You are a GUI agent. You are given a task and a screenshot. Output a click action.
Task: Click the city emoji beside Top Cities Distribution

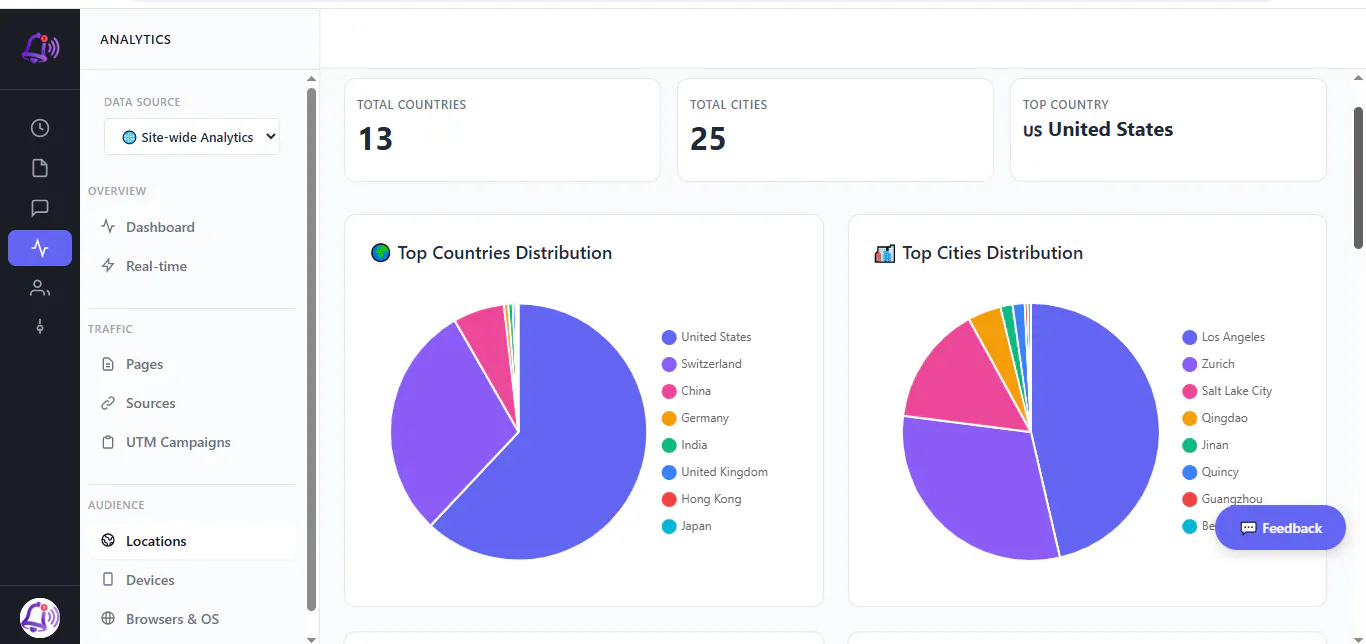pyautogui.click(x=884, y=253)
